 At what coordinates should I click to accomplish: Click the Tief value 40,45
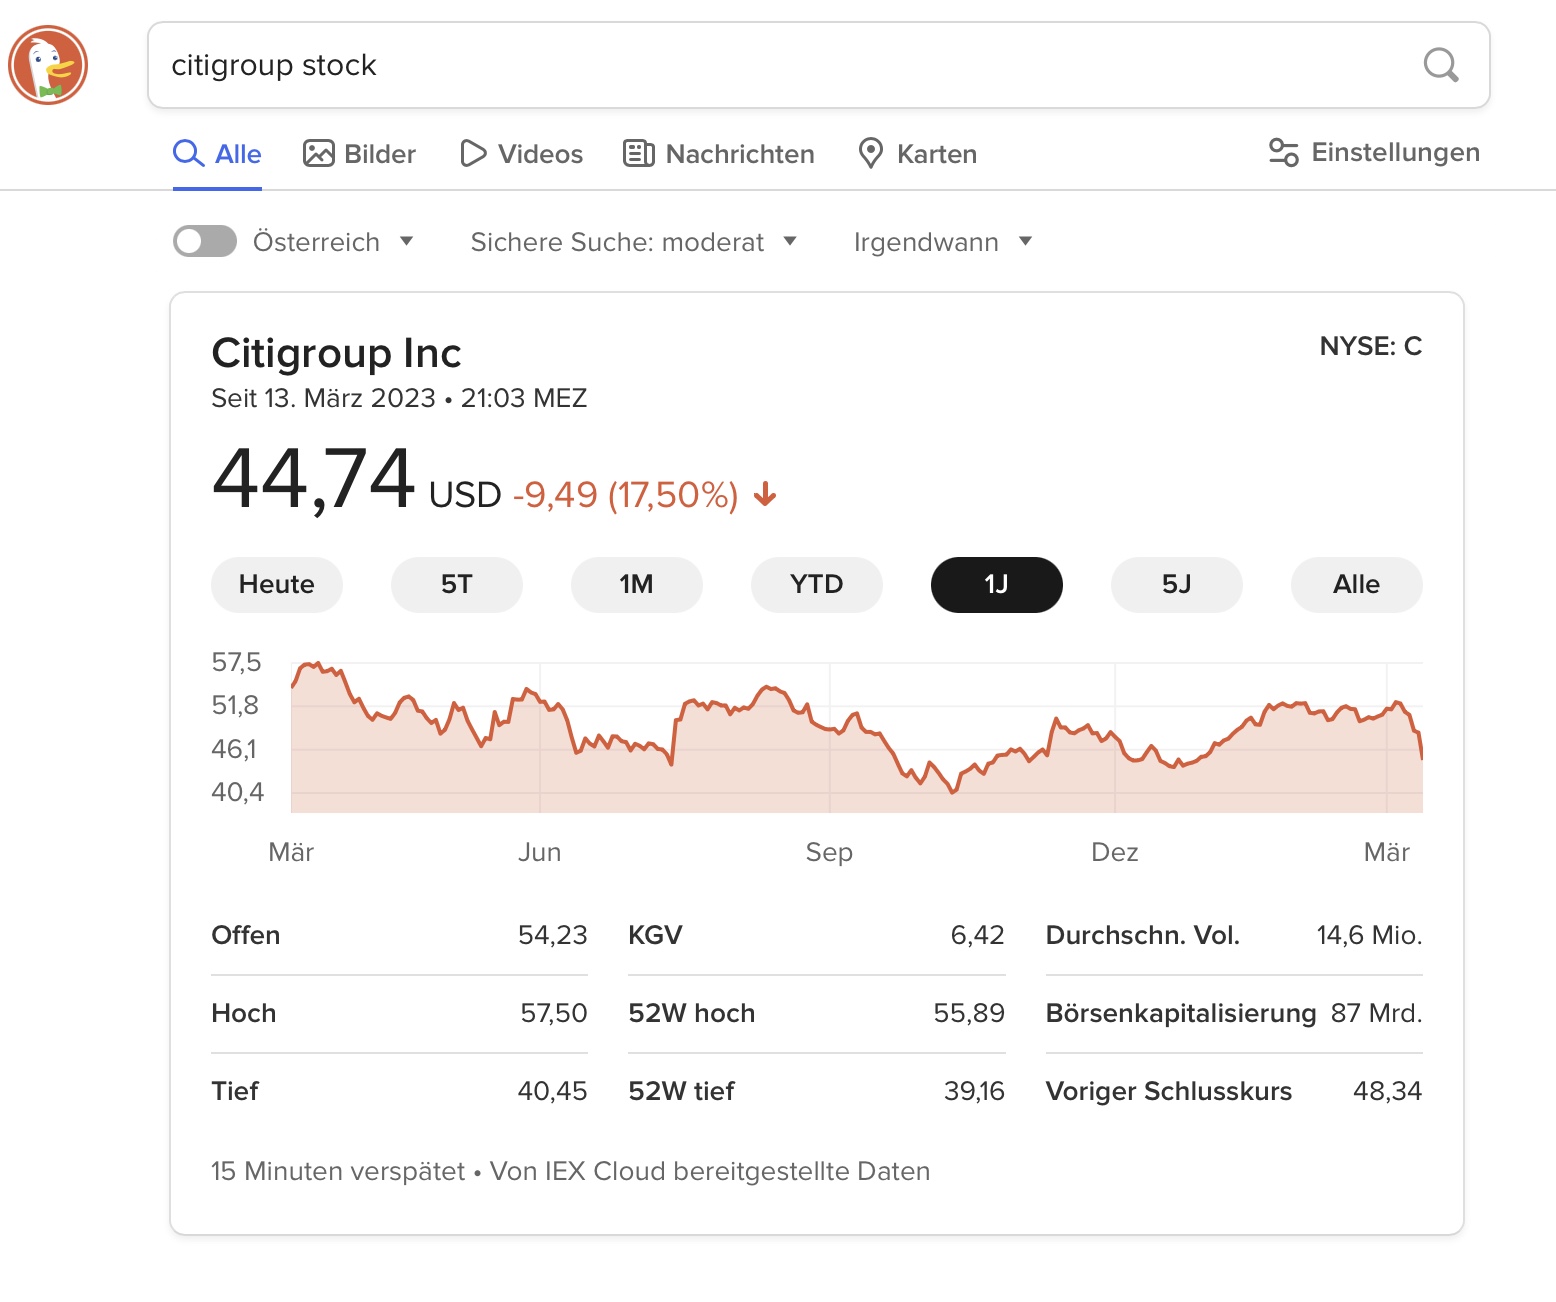click(x=553, y=1091)
